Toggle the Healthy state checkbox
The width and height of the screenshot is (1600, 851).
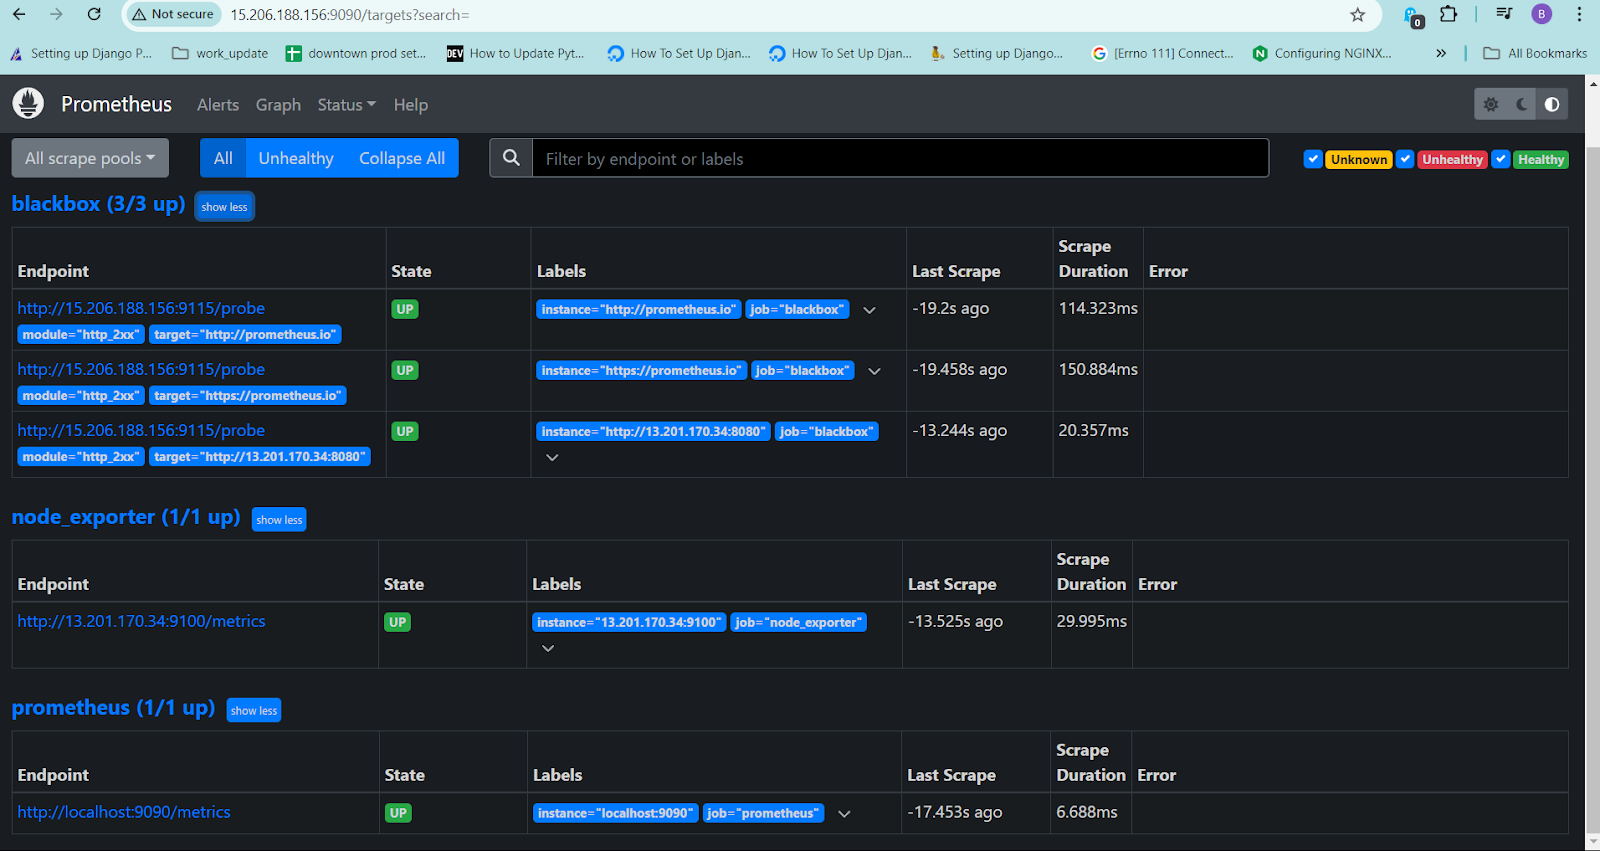(x=1500, y=159)
